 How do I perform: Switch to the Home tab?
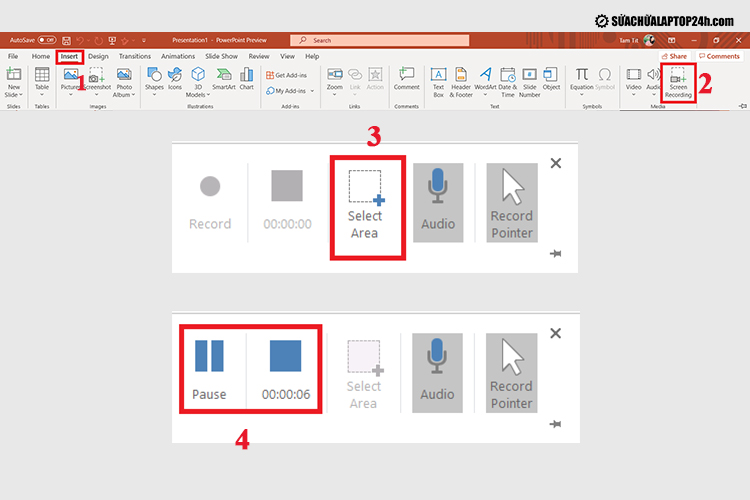point(41,56)
